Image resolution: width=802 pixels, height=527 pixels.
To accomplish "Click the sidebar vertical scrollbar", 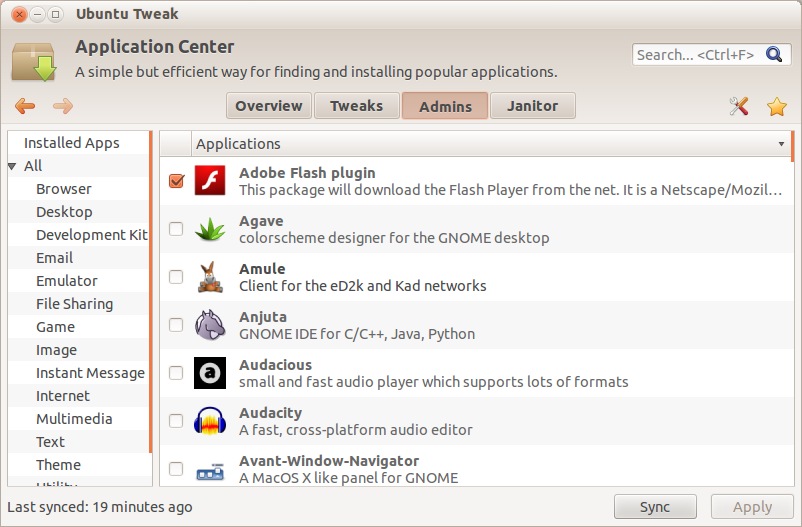I will pos(150,292).
